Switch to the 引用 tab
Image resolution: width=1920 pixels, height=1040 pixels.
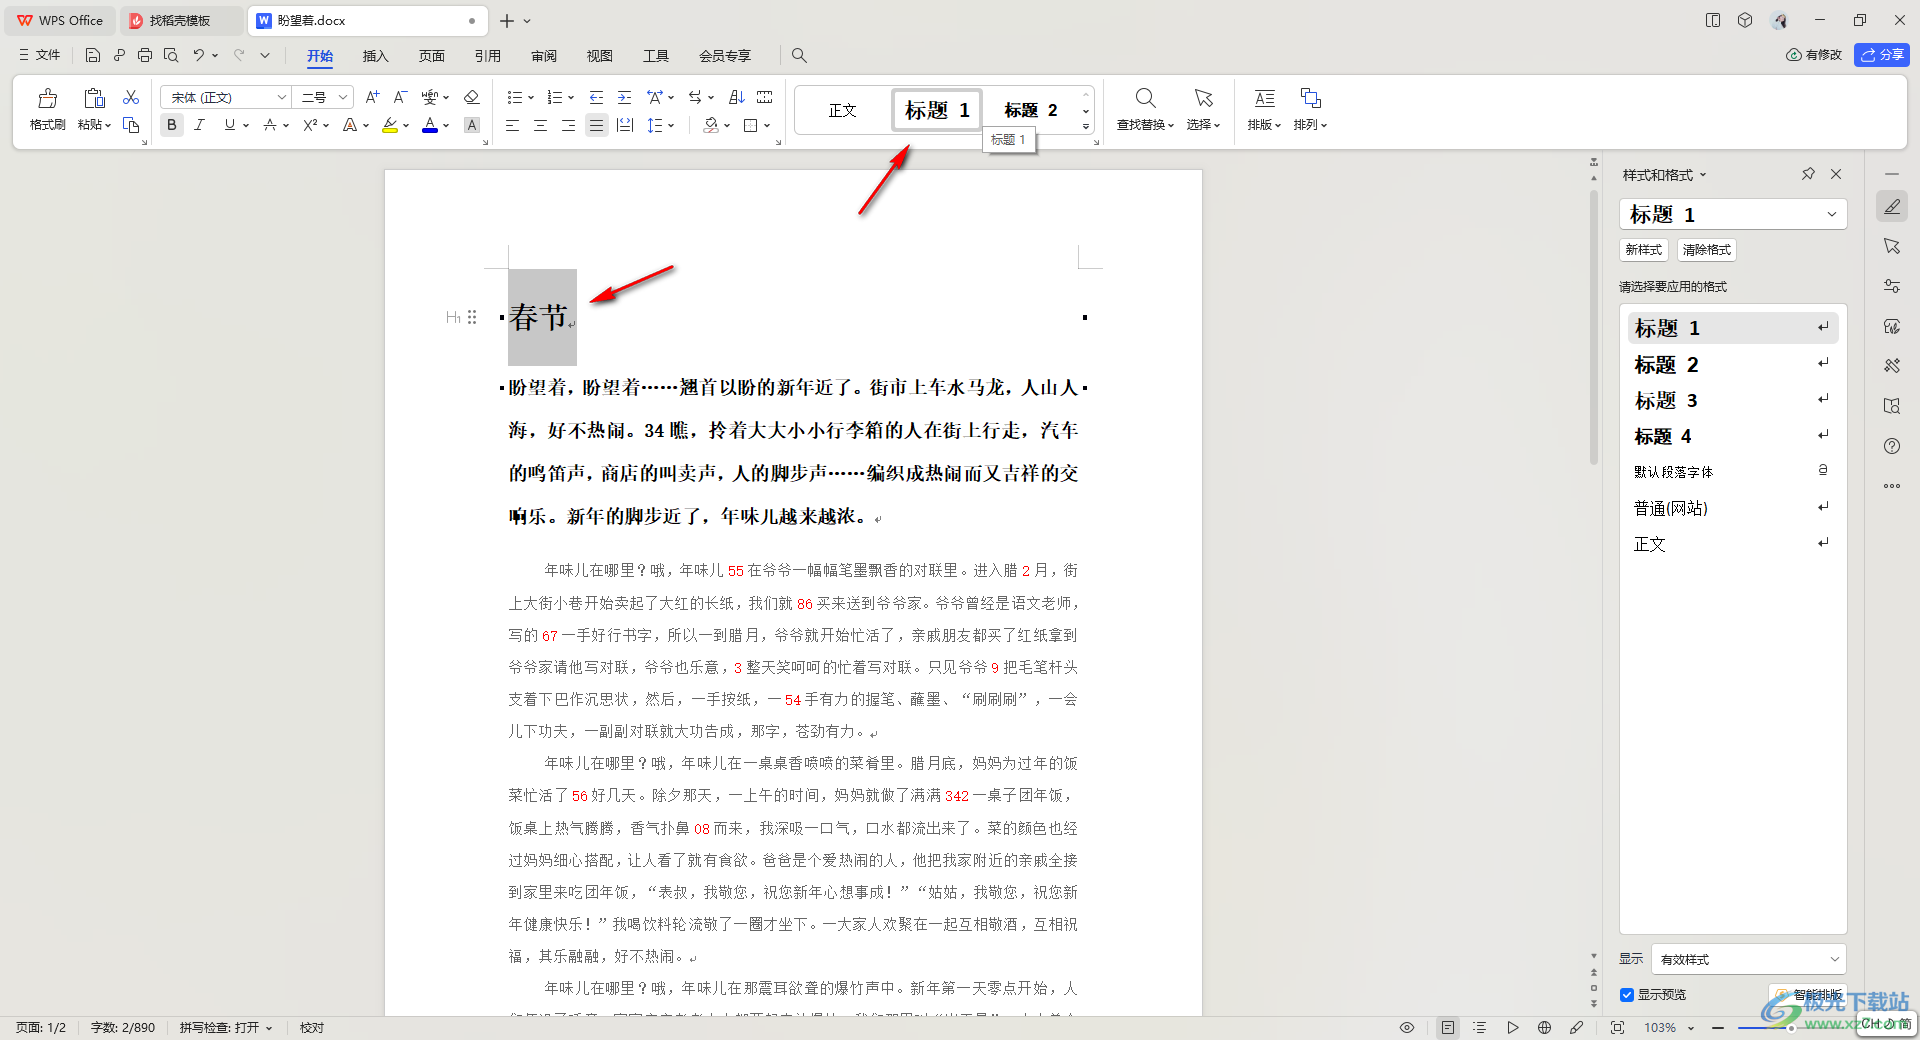click(487, 56)
